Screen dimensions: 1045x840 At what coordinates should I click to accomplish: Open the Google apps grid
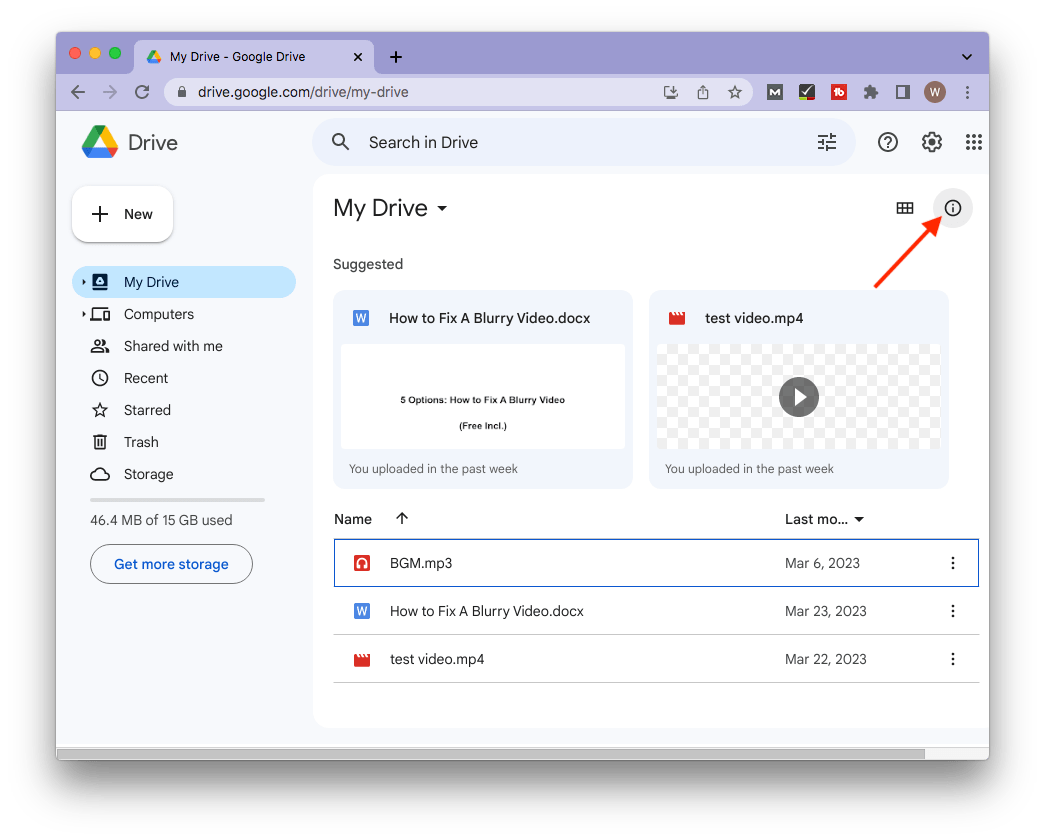[973, 142]
